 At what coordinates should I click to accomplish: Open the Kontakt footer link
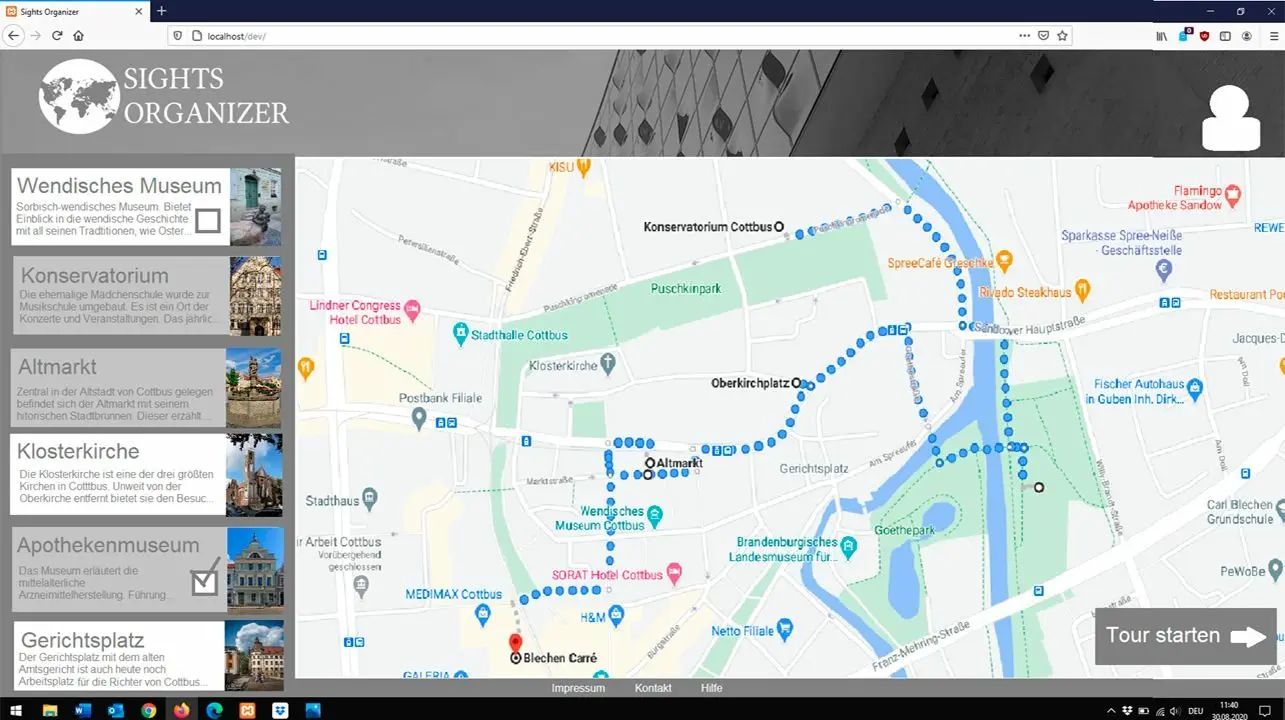(x=653, y=688)
